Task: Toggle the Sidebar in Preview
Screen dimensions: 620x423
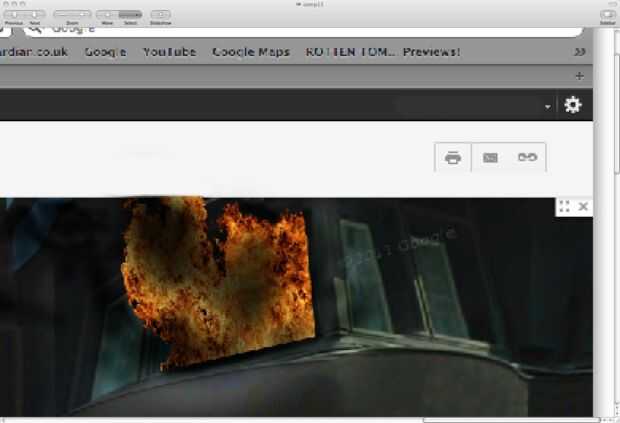Action: tap(607, 15)
